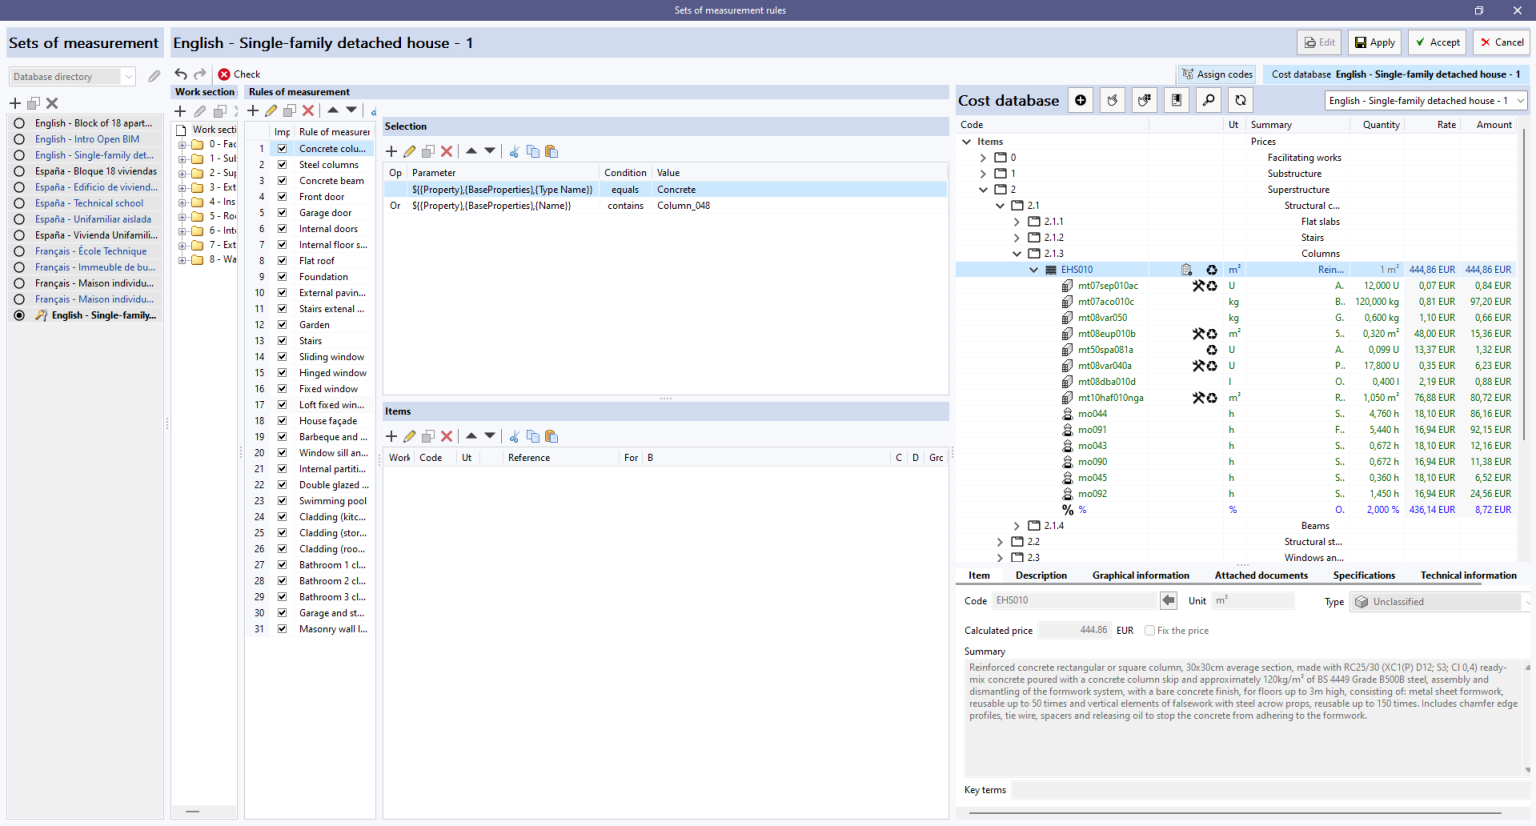Delete with the red X in the Items panel

coord(446,436)
